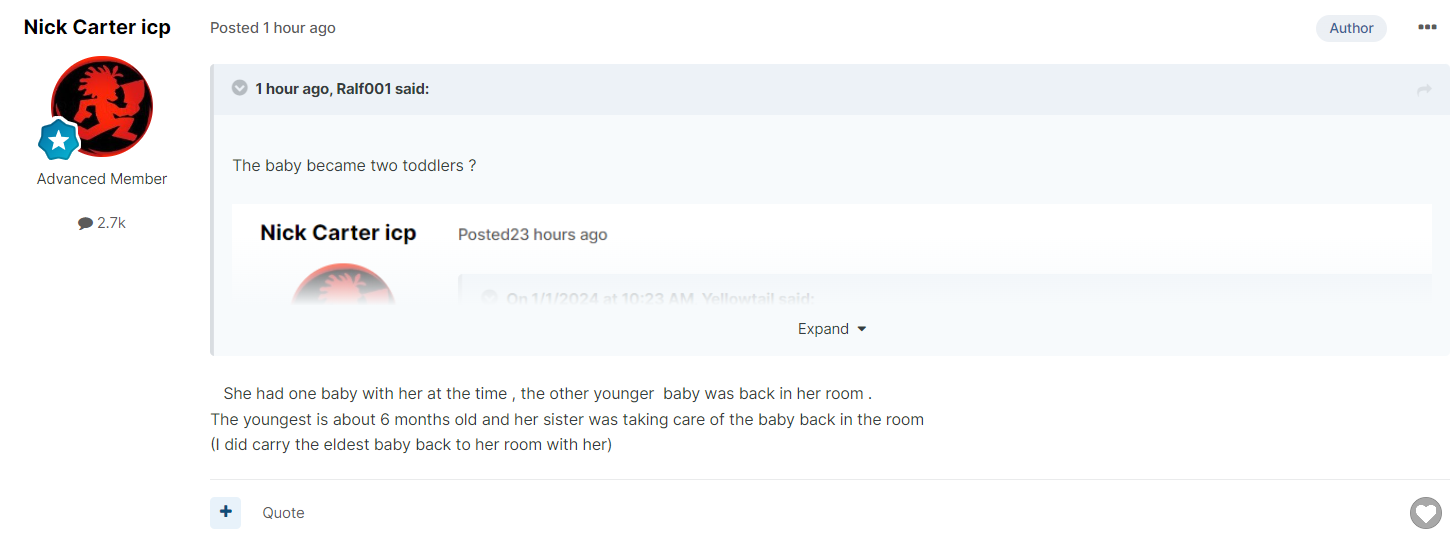Toggle the faded nested quote collapse icon

click(x=489, y=298)
